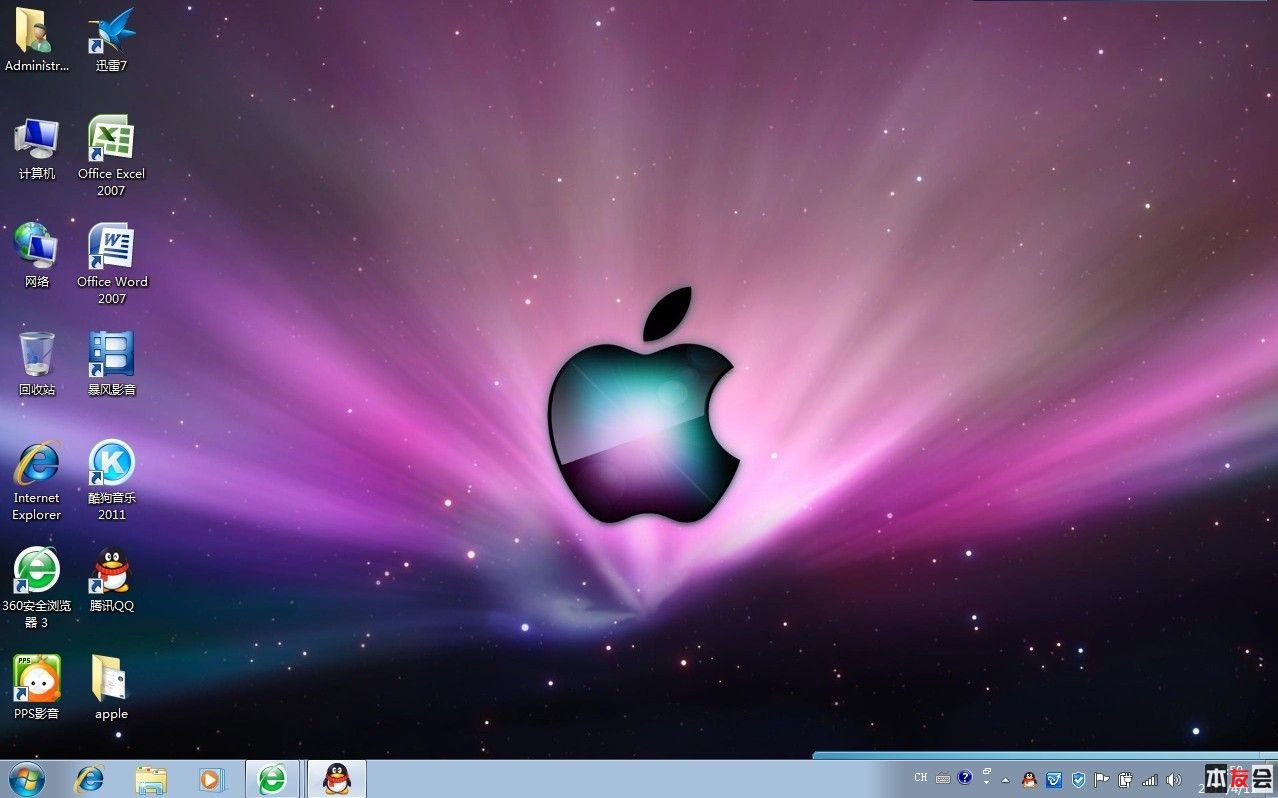Viewport: 1278px width, 798px height.
Task: Open the Windows Start menu orb
Action: pyautogui.click(x=27, y=779)
